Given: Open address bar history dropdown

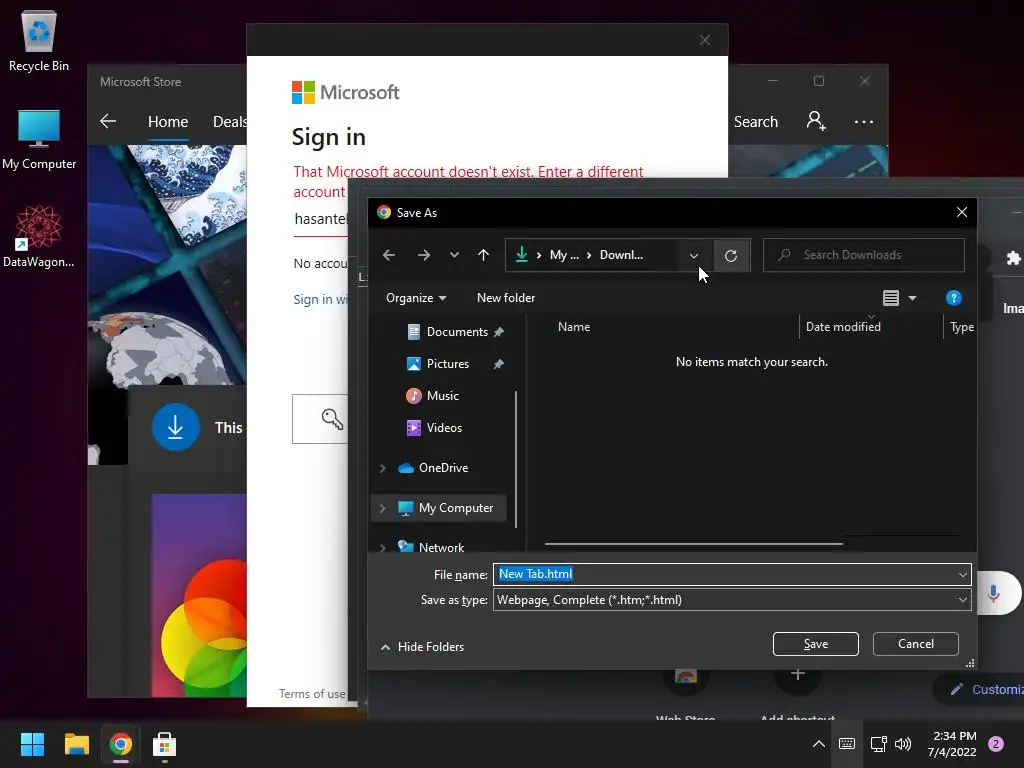Looking at the screenshot, I should (x=694, y=255).
